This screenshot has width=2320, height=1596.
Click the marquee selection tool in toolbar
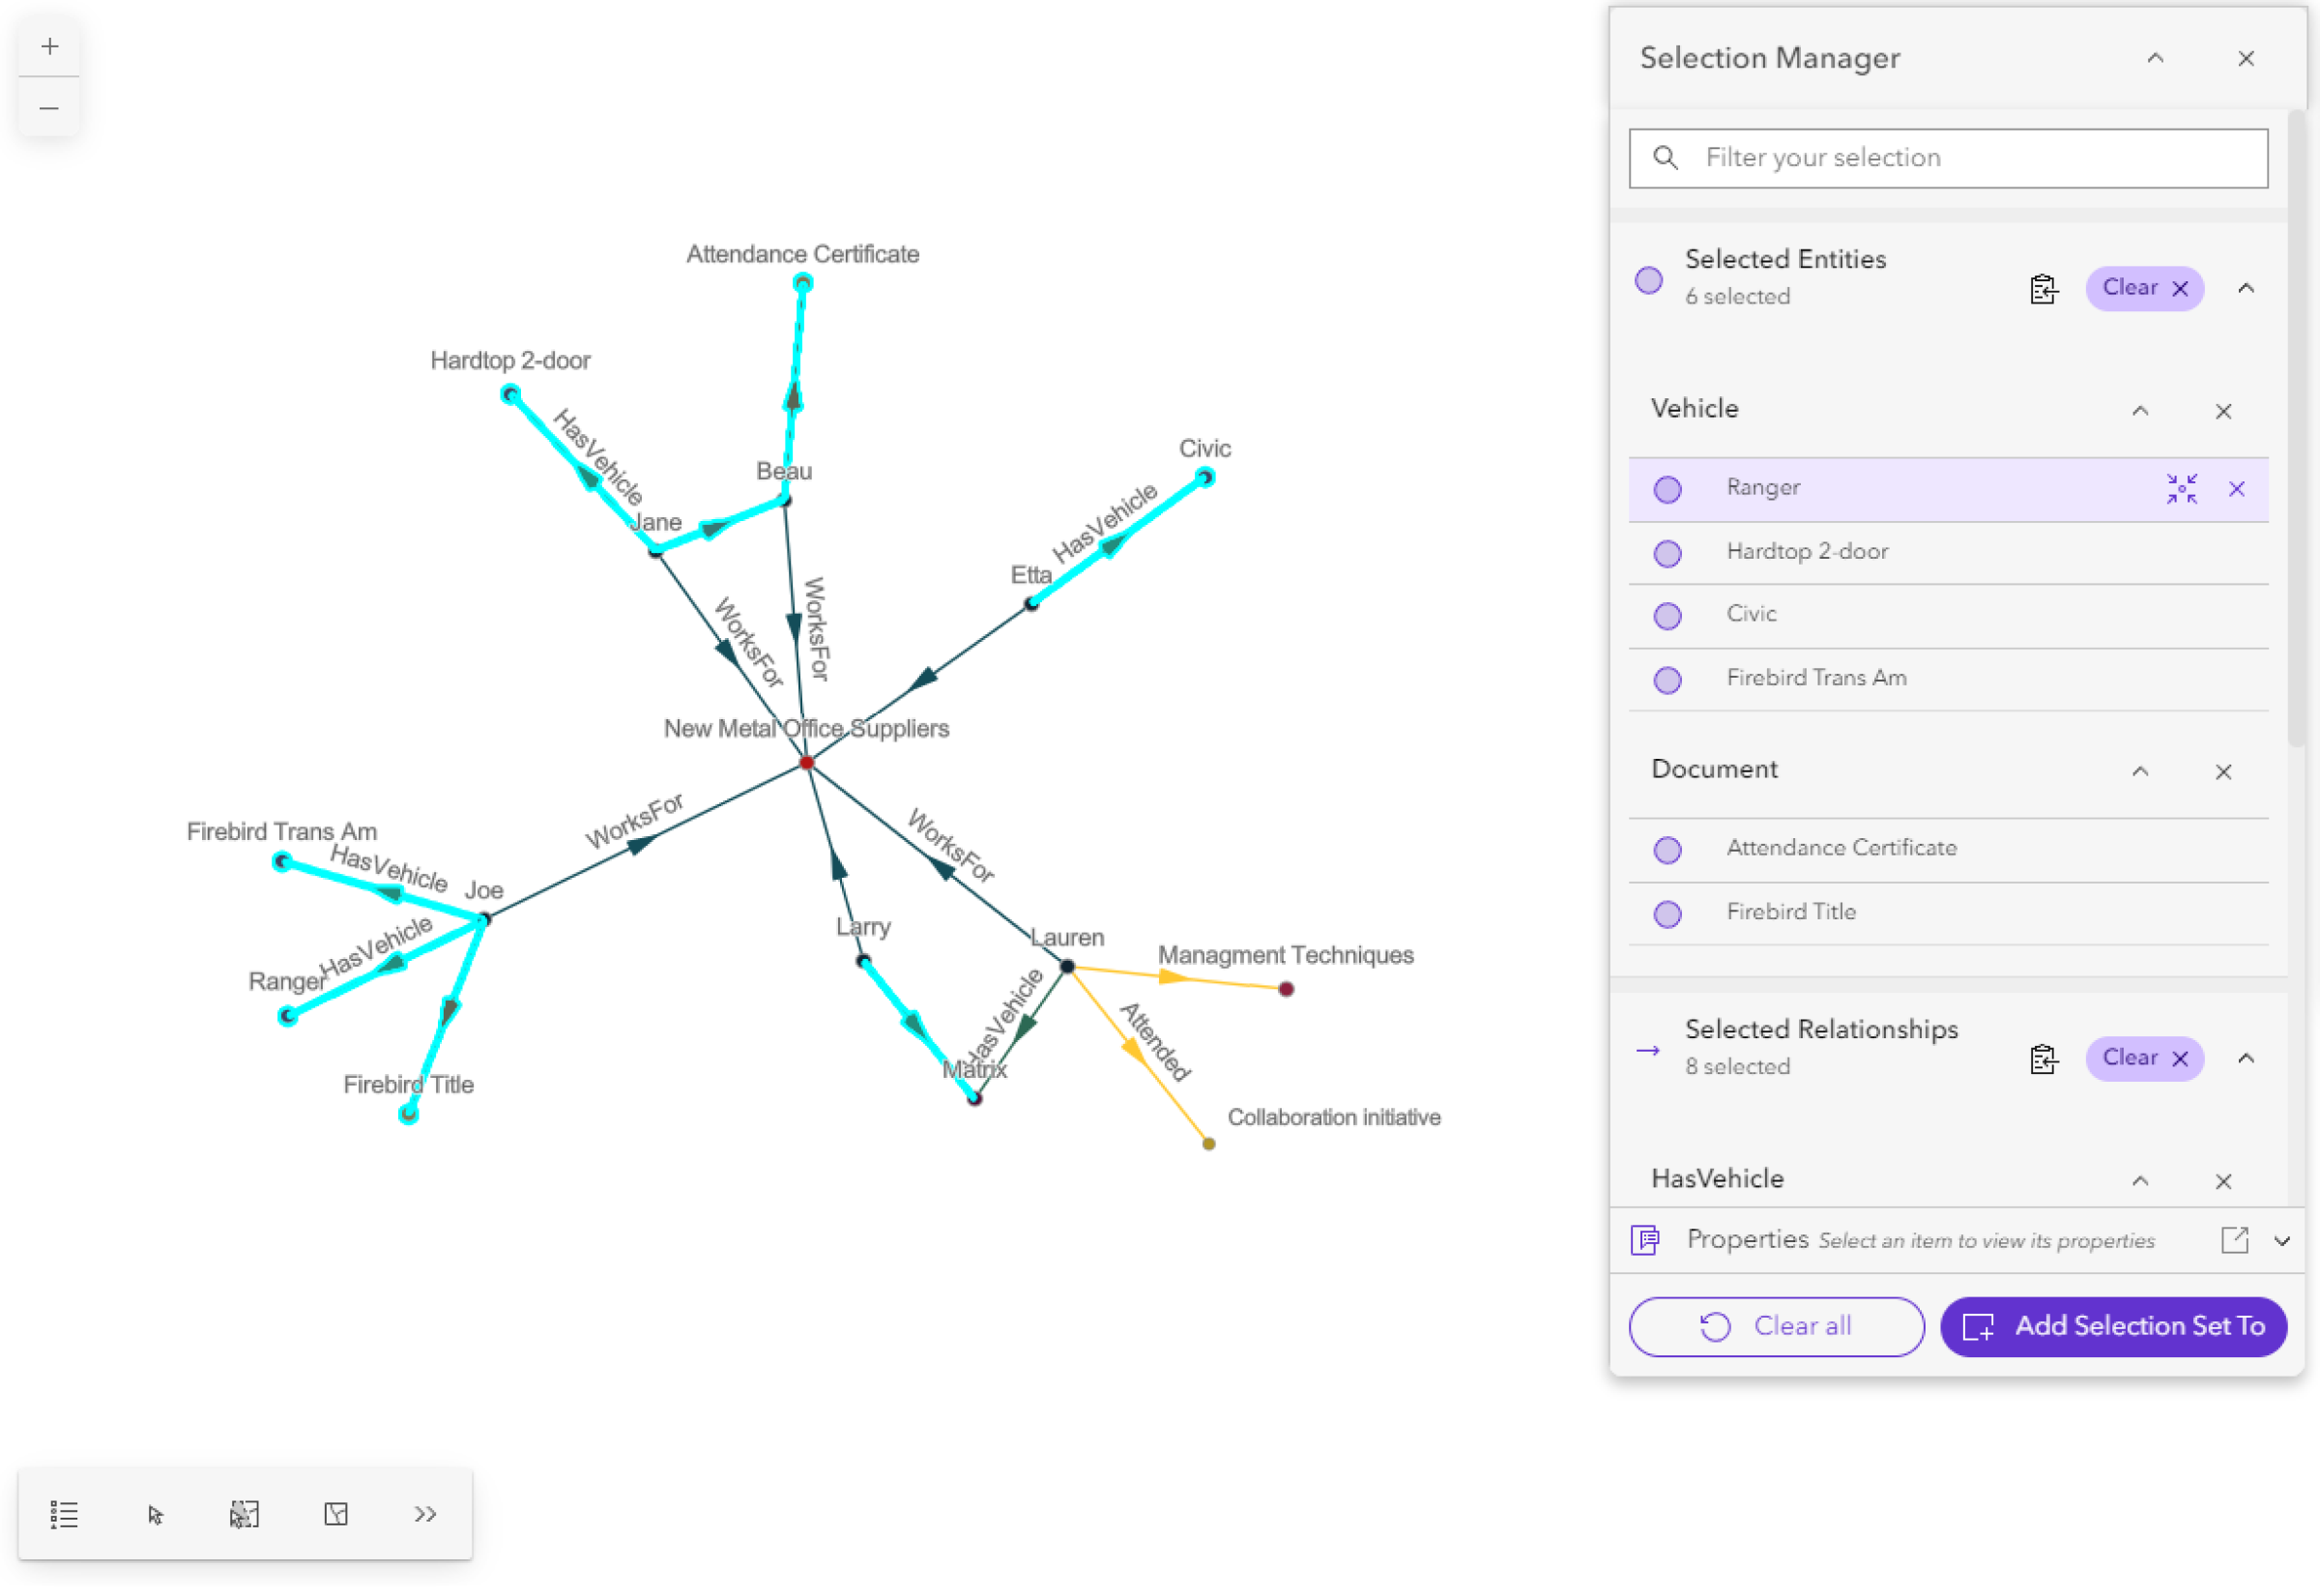245,1513
